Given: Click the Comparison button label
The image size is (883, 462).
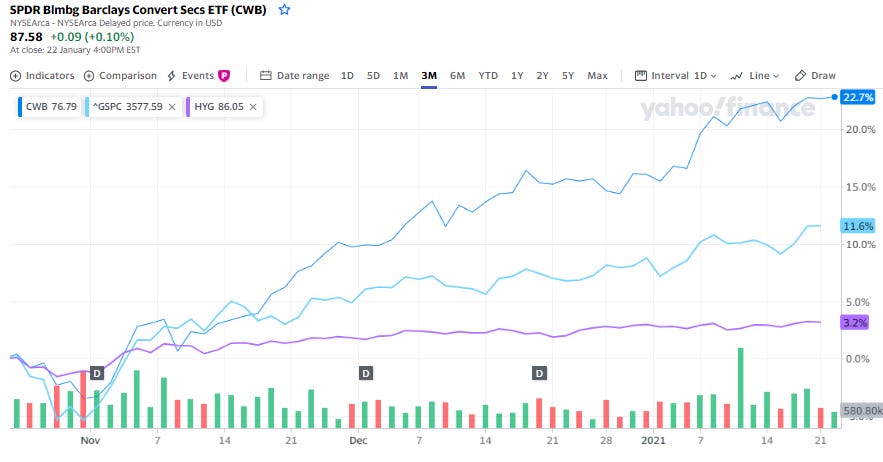Looking at the screenshot, I should click(128, 75).
